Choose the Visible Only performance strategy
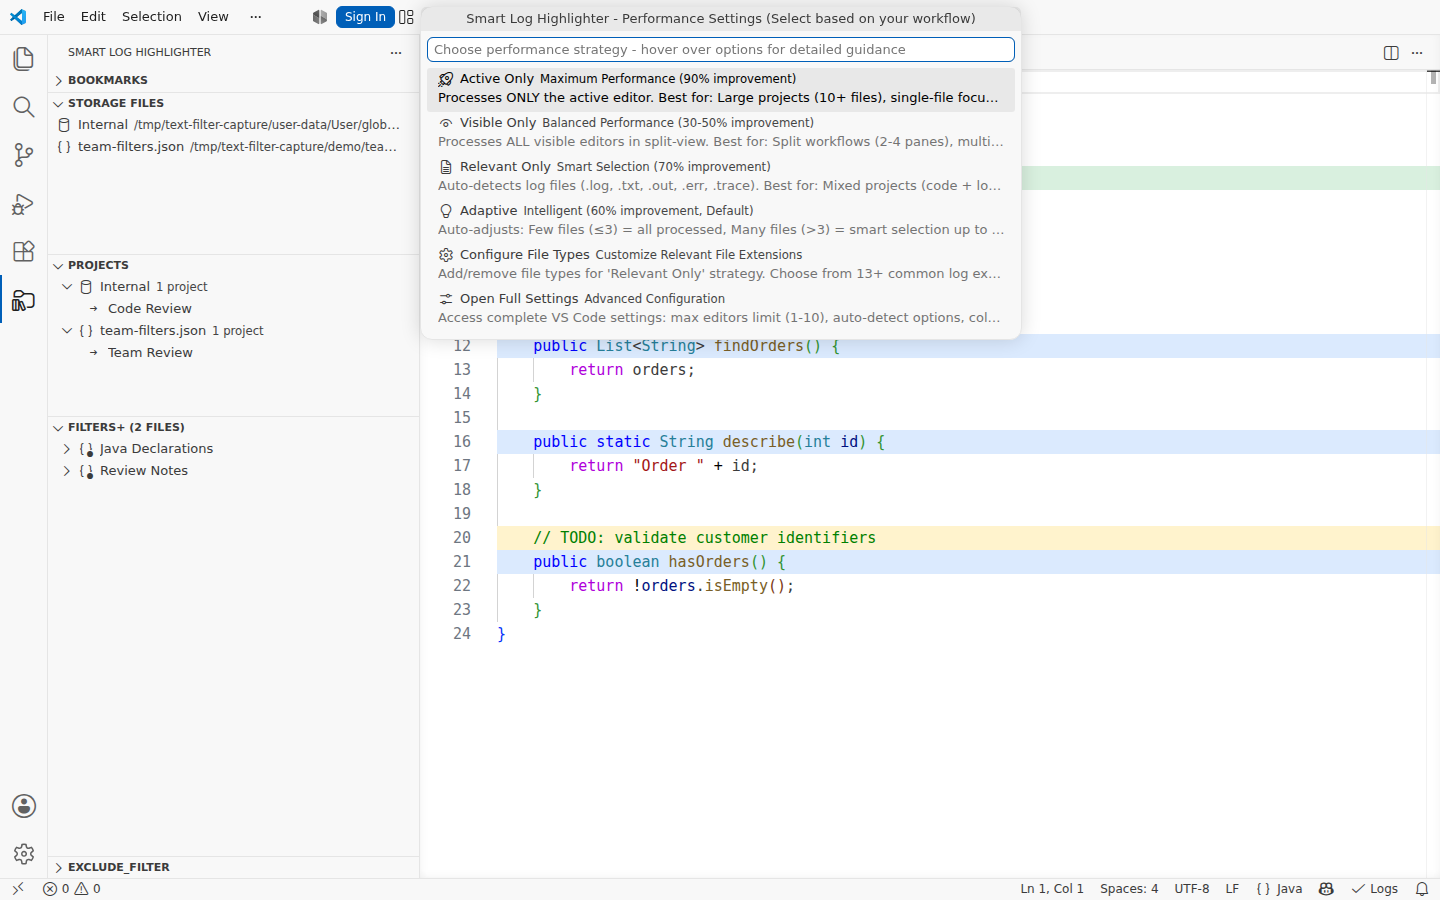 tap(721, 133)
